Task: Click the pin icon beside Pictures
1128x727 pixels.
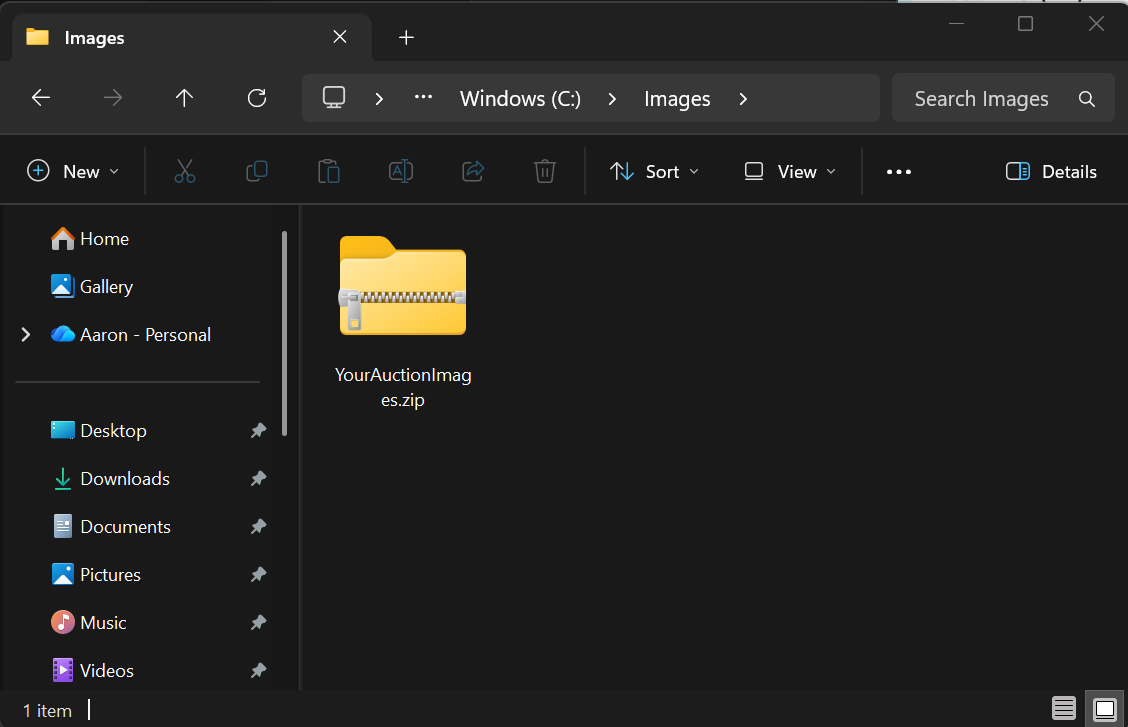Action: [258, 575]
